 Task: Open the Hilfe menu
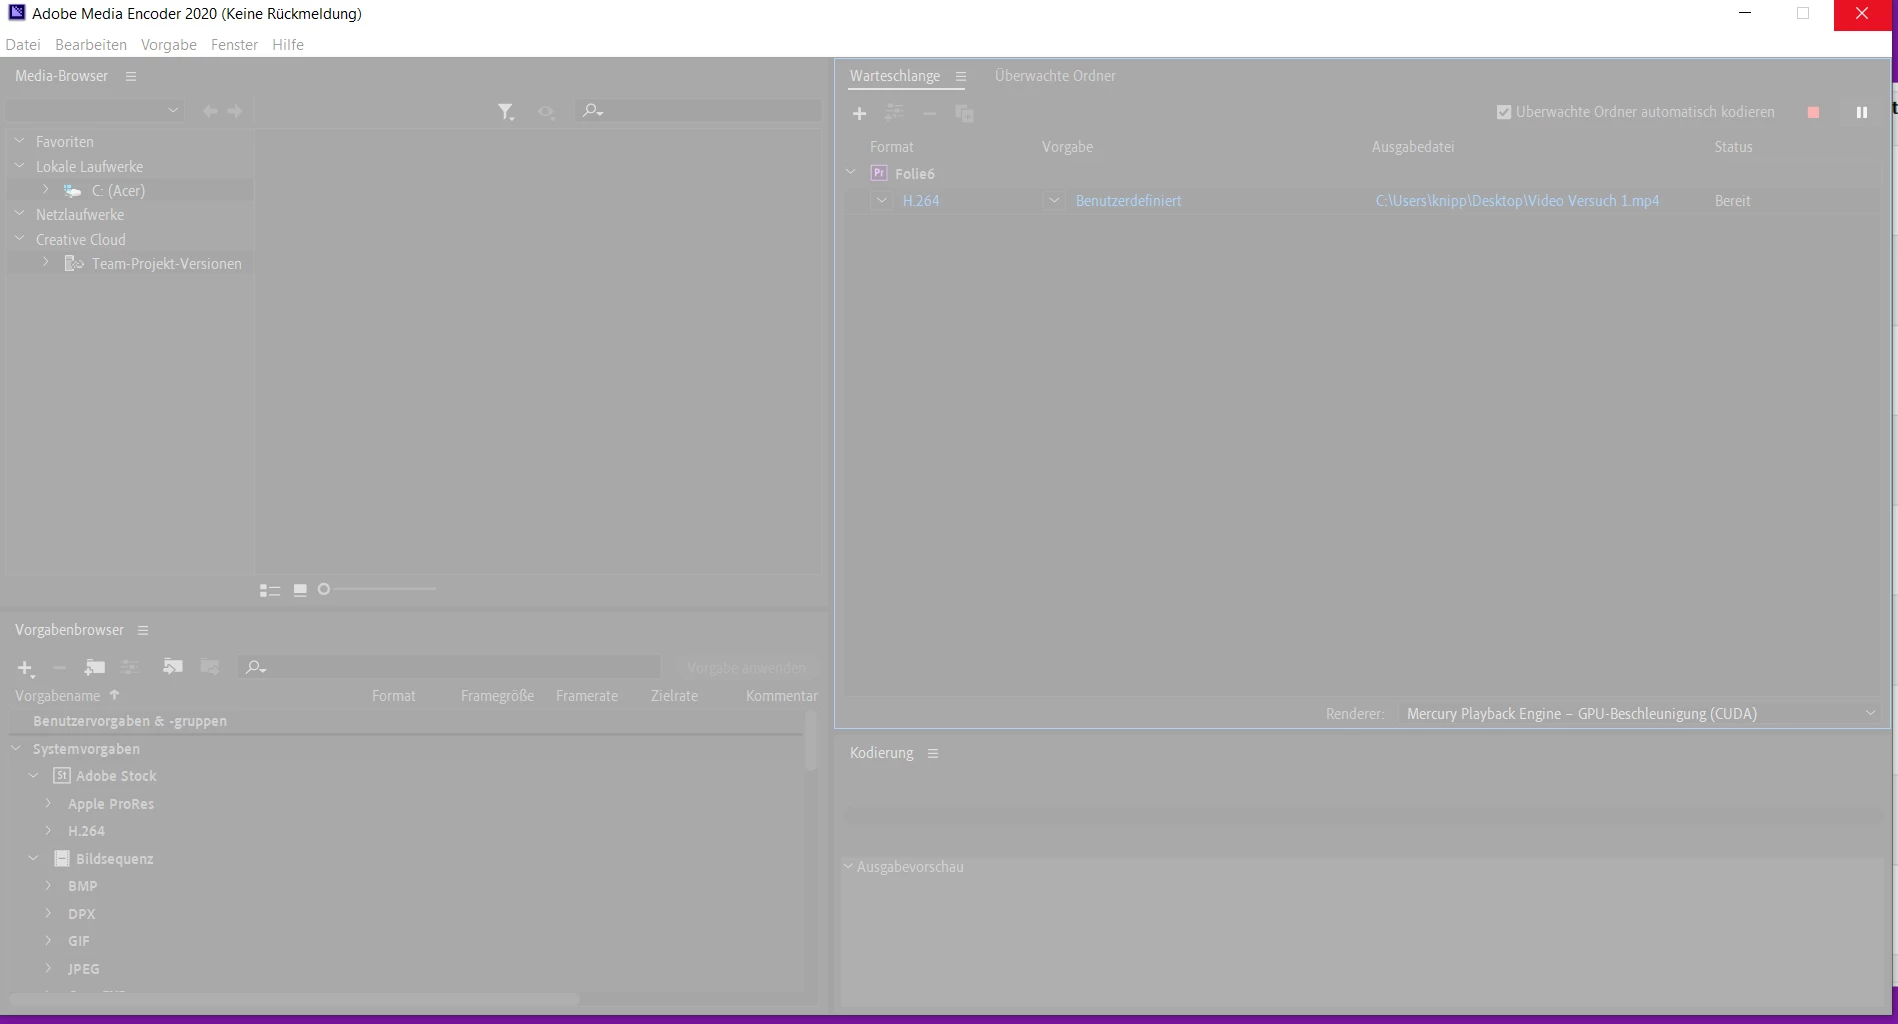288,45
